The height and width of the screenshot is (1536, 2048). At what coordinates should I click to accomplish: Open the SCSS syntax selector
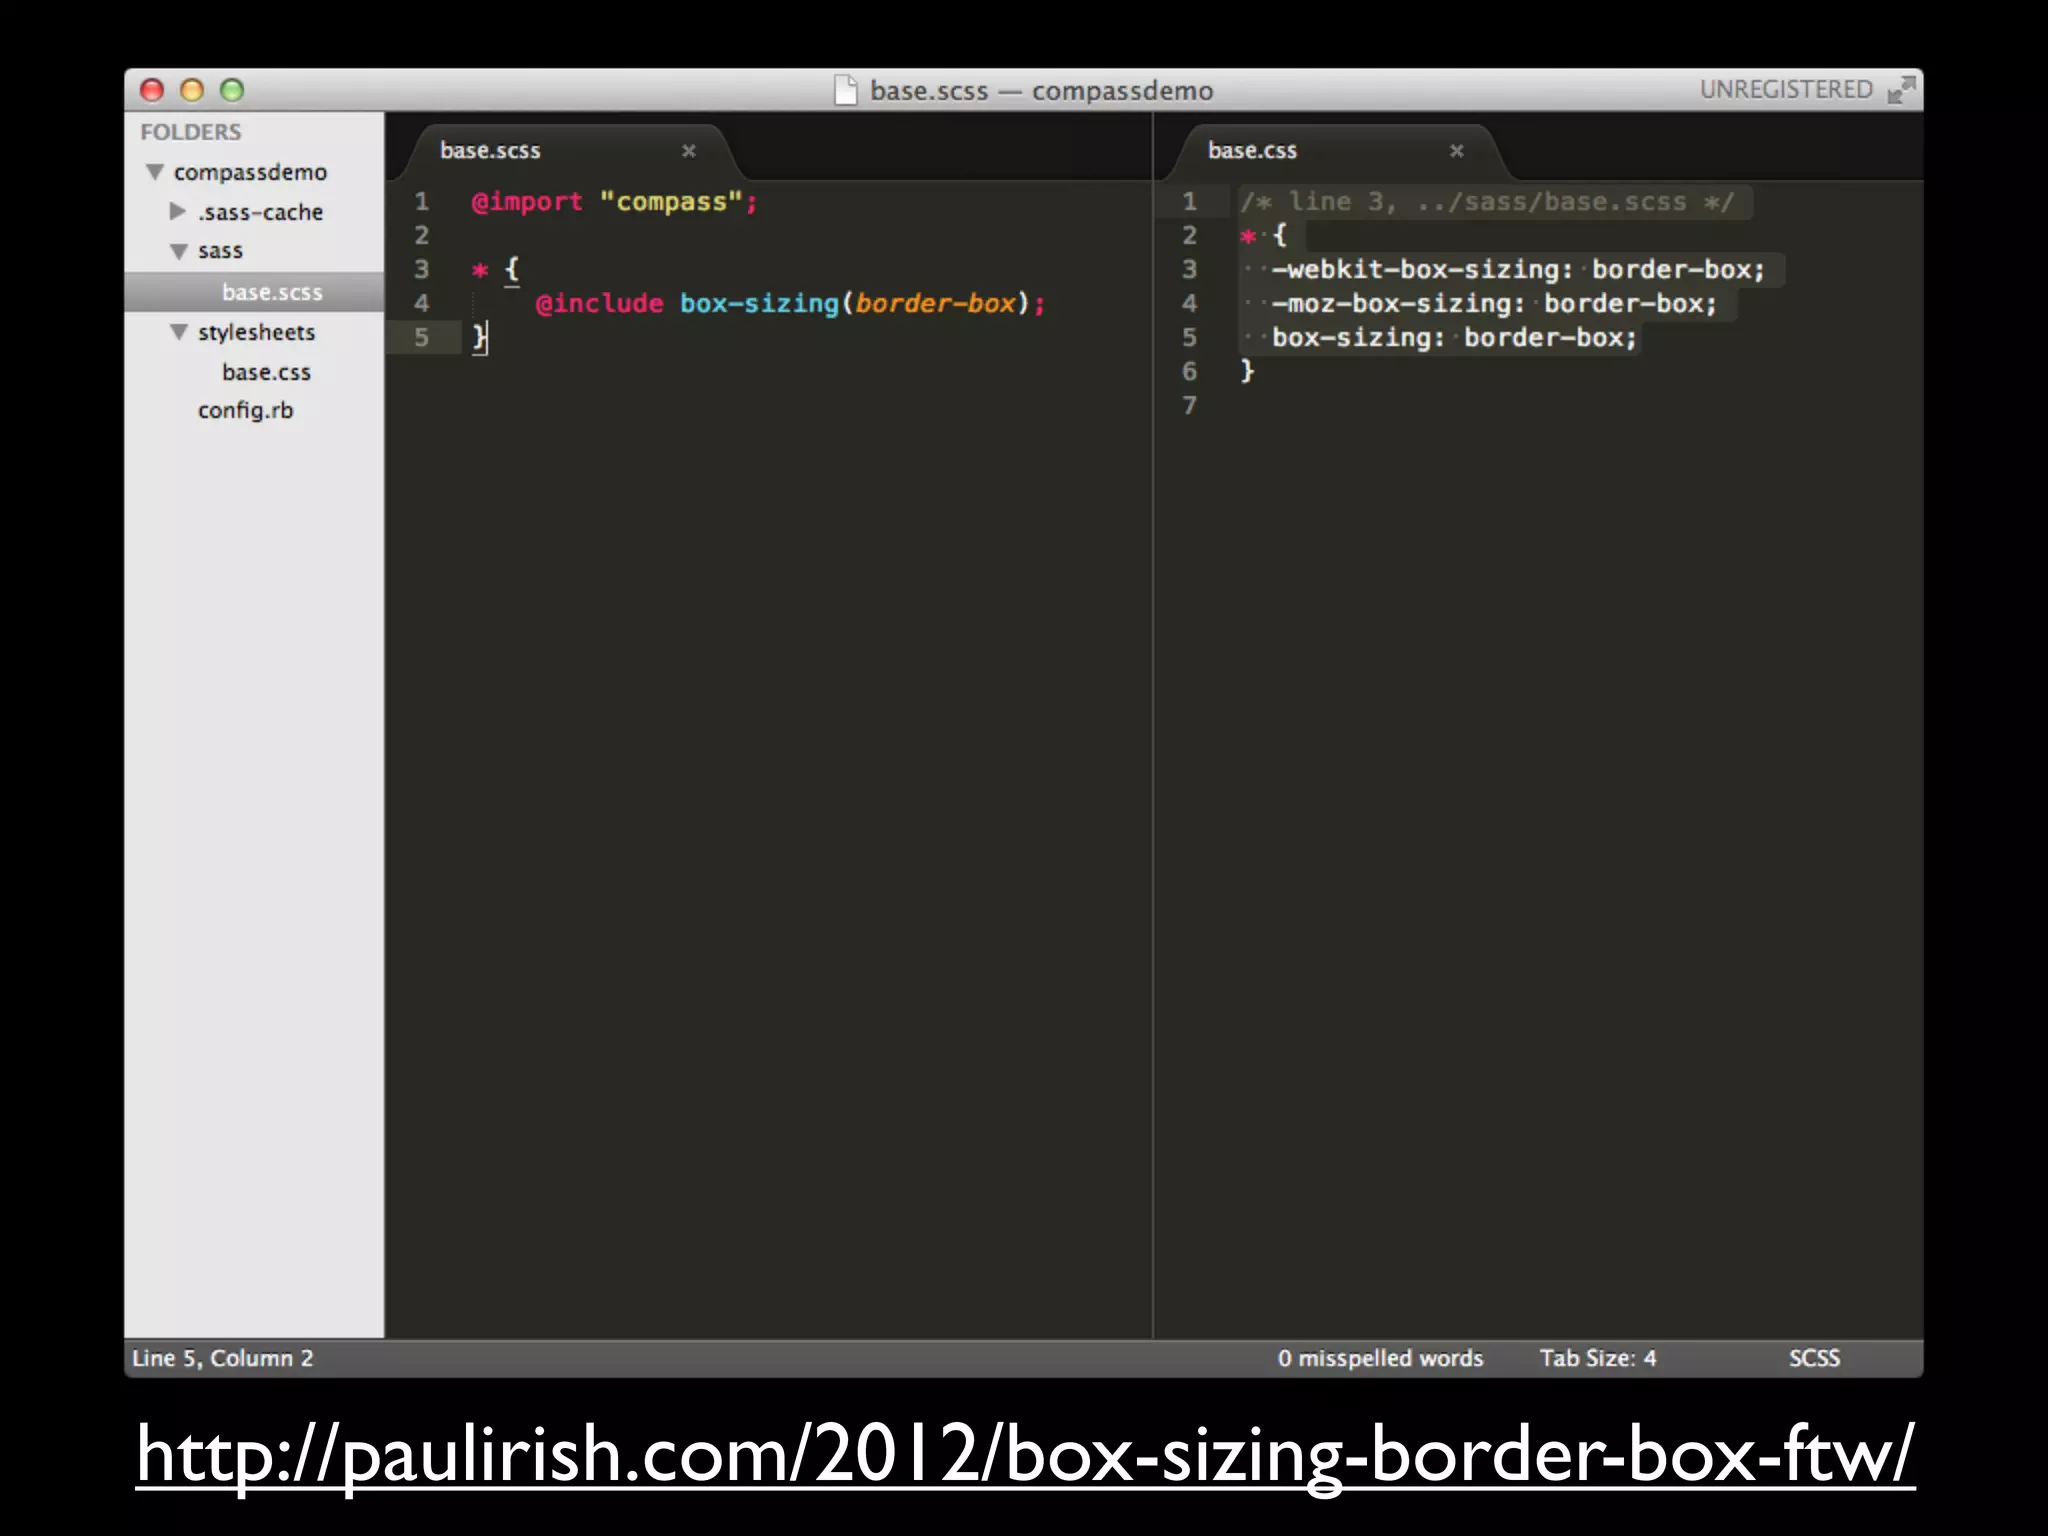[1814, 1358]
